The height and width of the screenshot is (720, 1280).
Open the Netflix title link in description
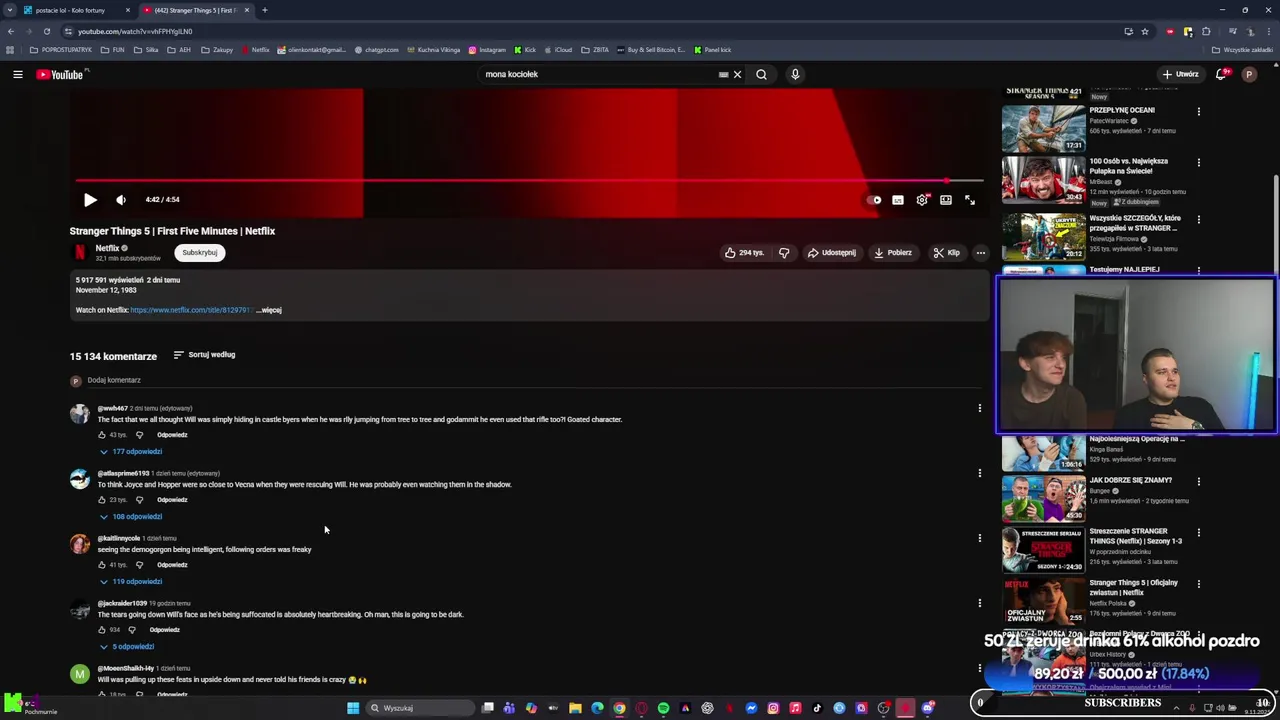(x=190, y=310)
